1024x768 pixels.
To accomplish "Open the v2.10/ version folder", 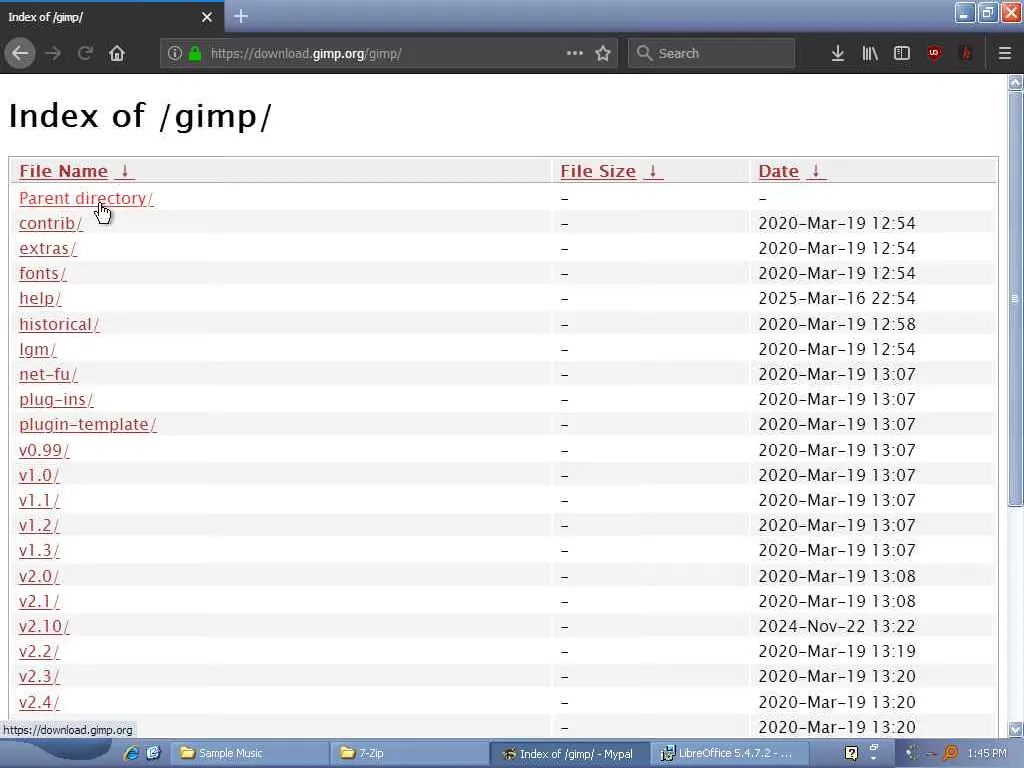I will 44,626.
